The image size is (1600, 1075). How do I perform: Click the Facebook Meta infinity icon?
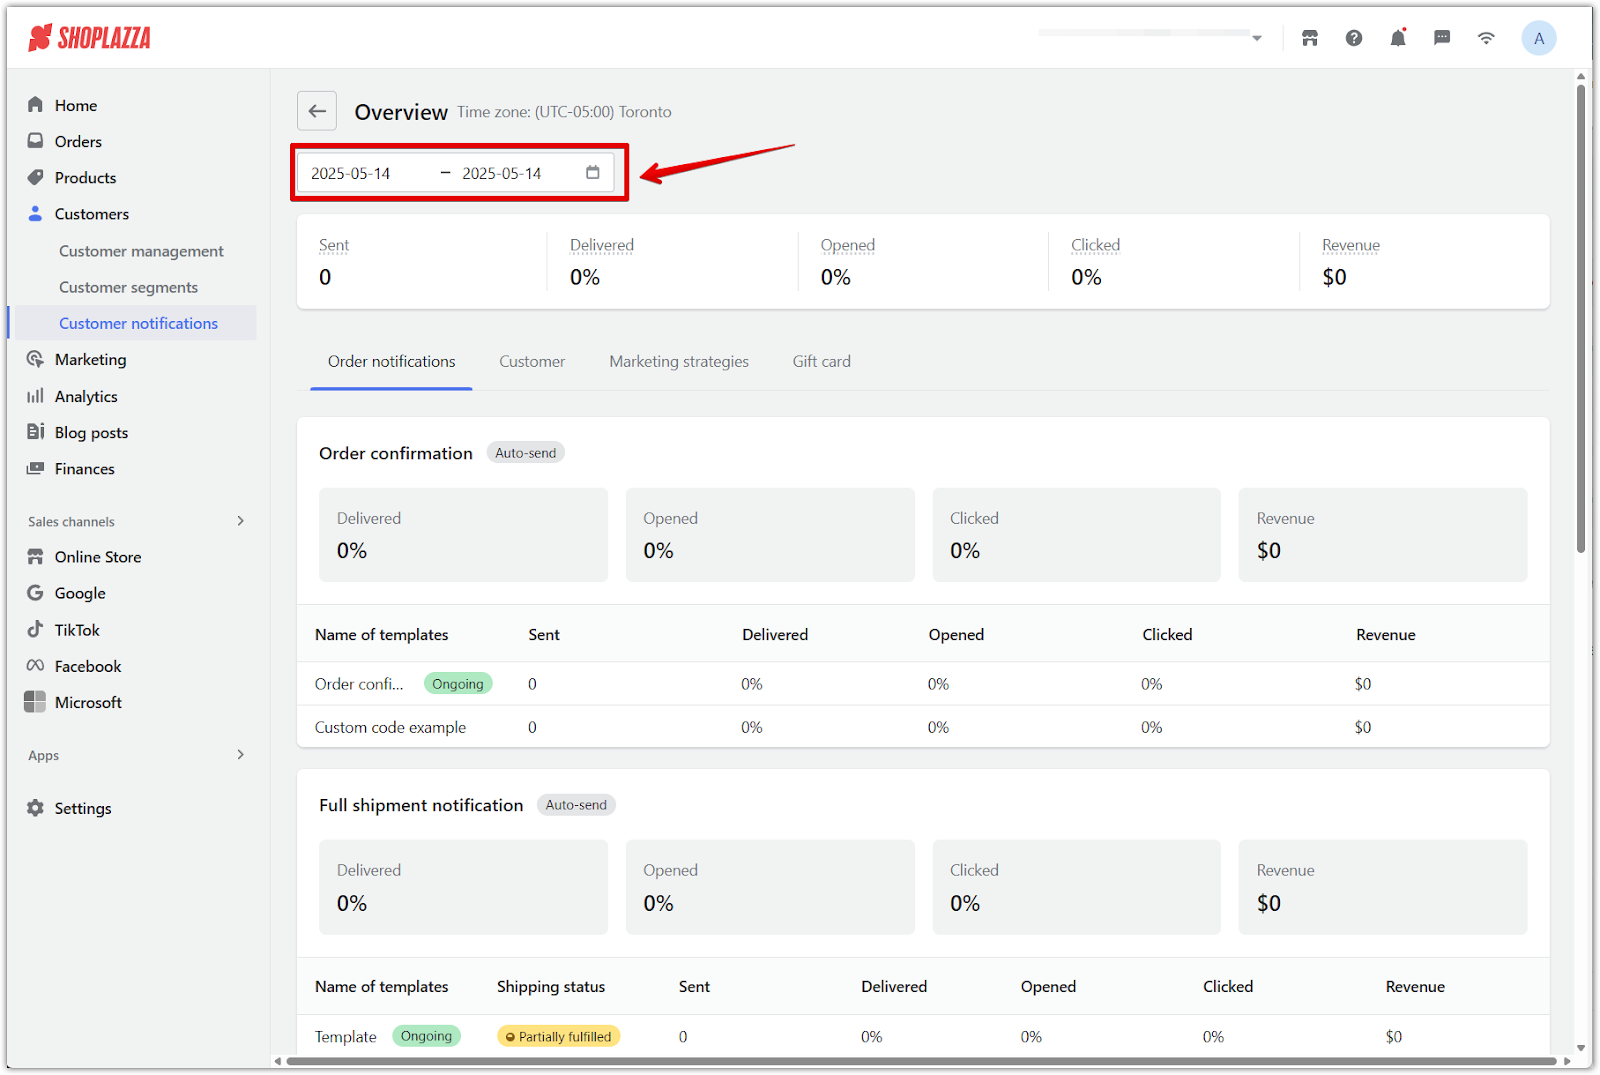tap(35, 666)
